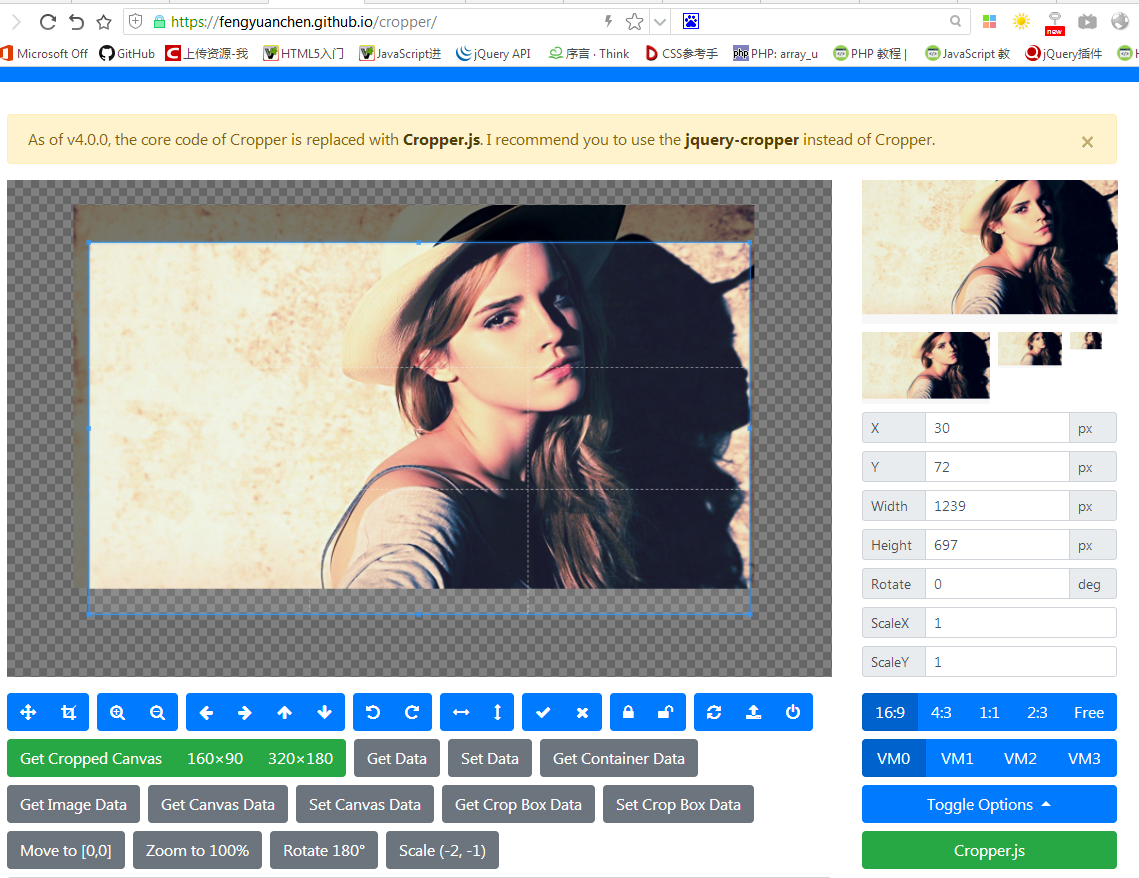Click the power icon to destroy cropper
This screenshot has height=878, width=1139.
click(x=793, y=712)
